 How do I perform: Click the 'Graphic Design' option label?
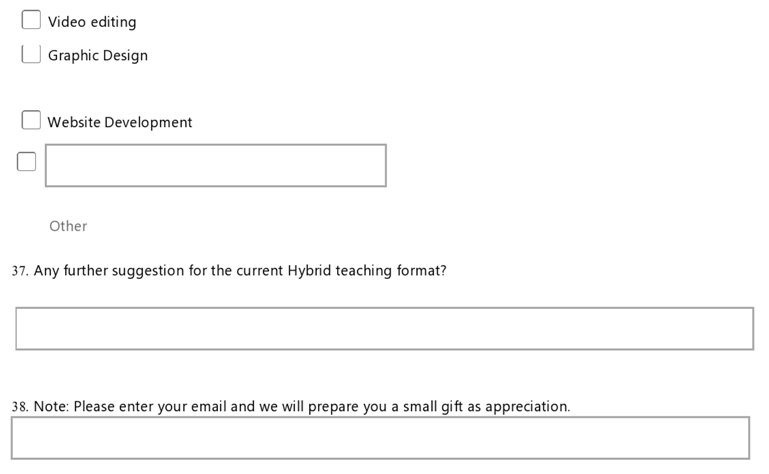[x=98, y=56]
